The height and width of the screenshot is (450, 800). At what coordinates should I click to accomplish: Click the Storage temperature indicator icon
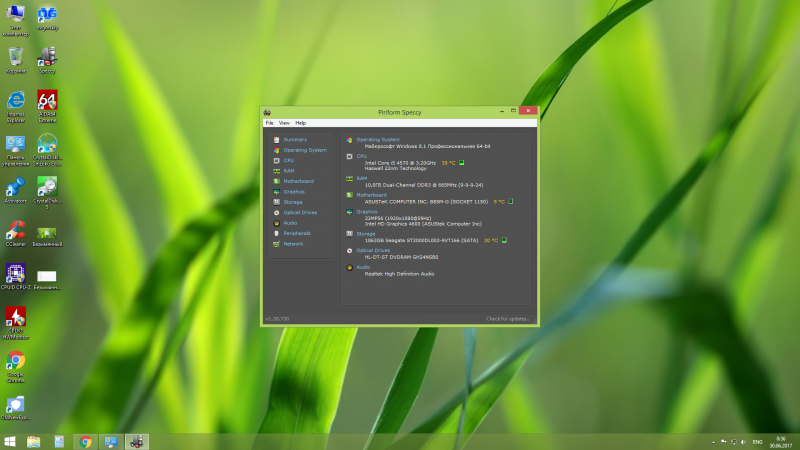pyautogui.click(x=504, y=240)
